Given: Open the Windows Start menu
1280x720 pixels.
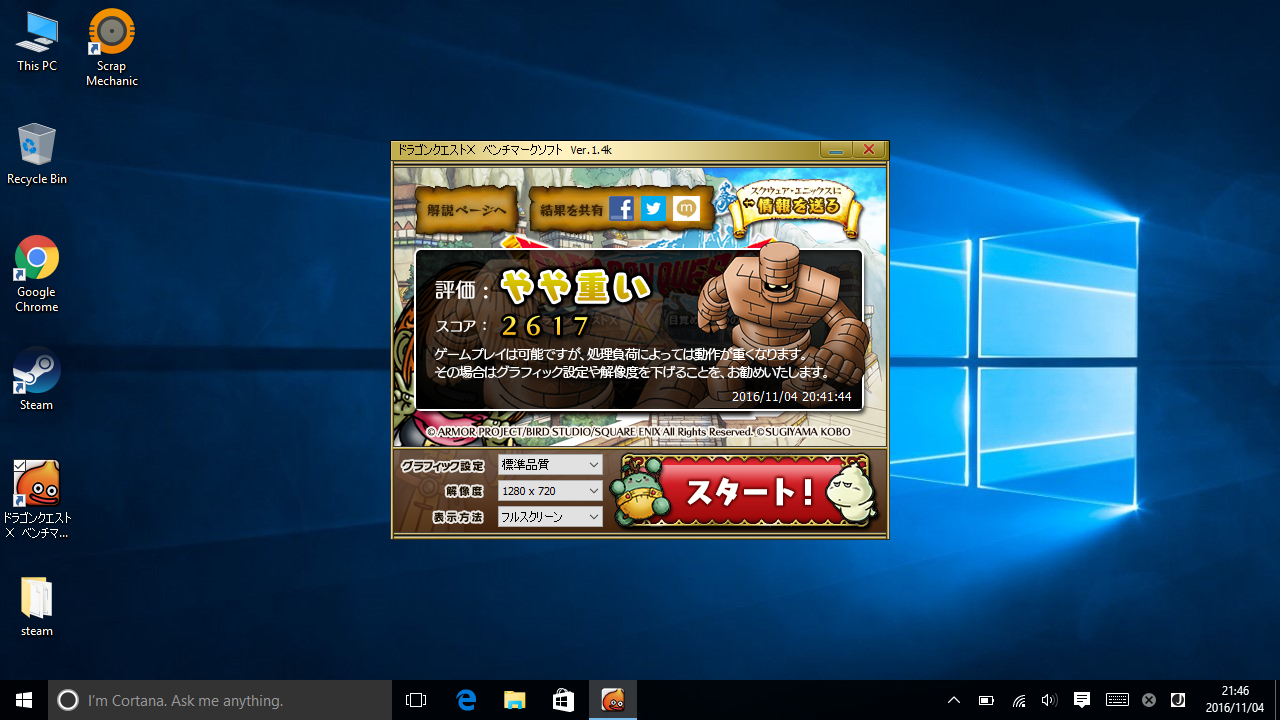Looking at the screenshot, I should tap(24, 700).
